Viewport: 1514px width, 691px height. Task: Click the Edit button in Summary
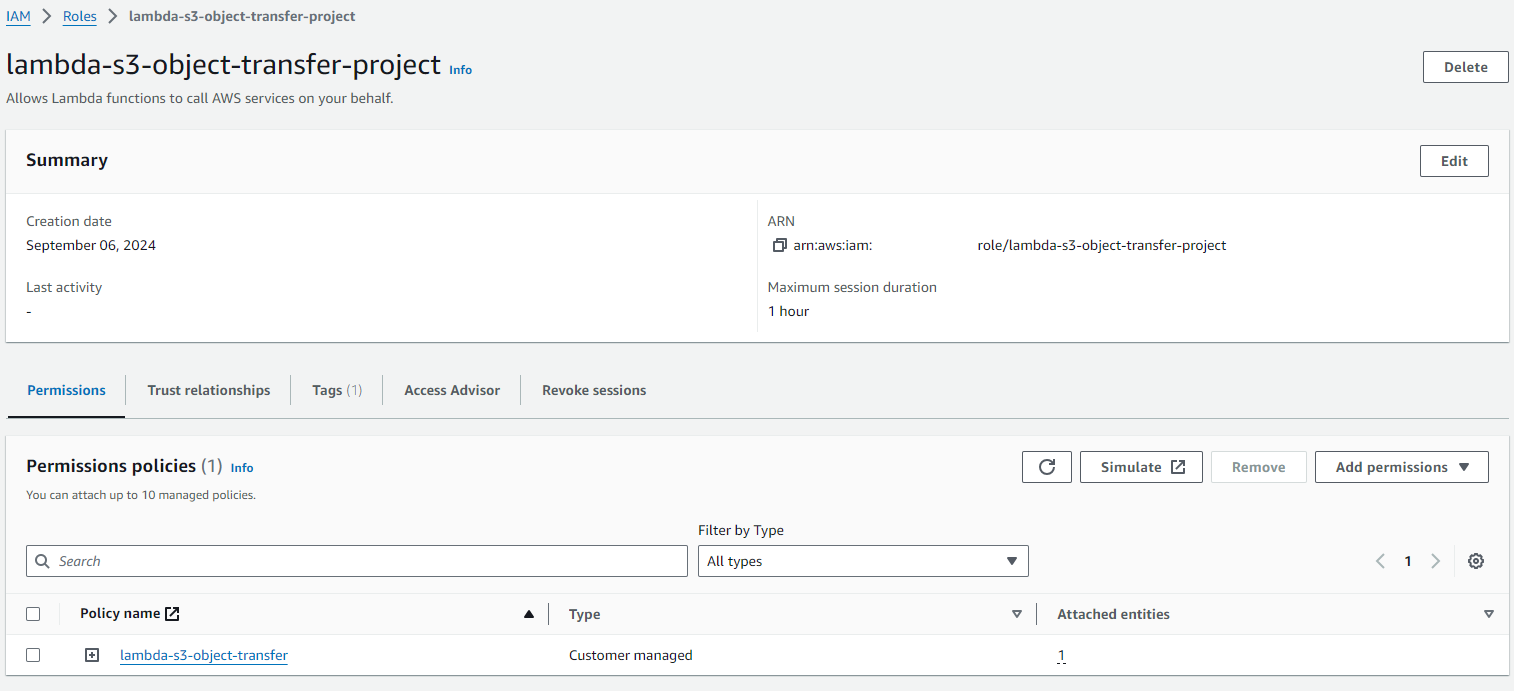pos(1454,161)
